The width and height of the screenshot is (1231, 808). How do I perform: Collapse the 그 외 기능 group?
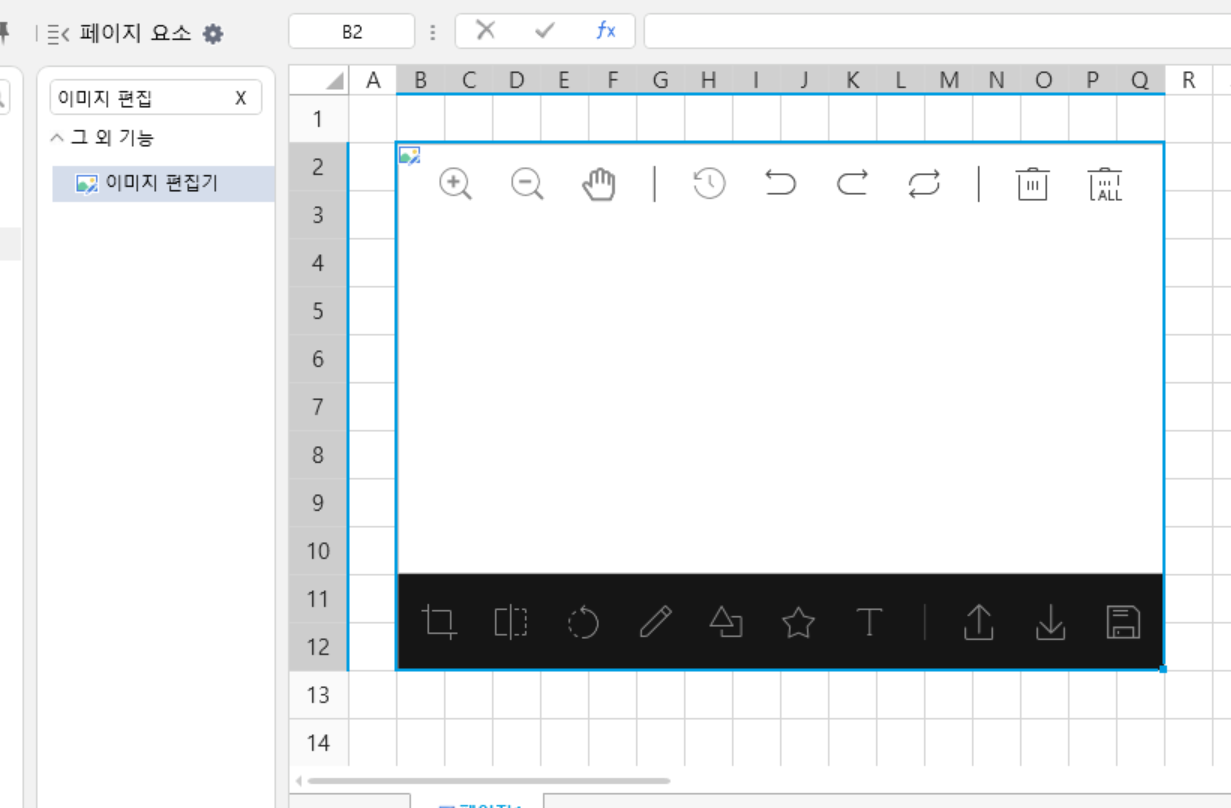pyautogui.click(x=57, y=138)
